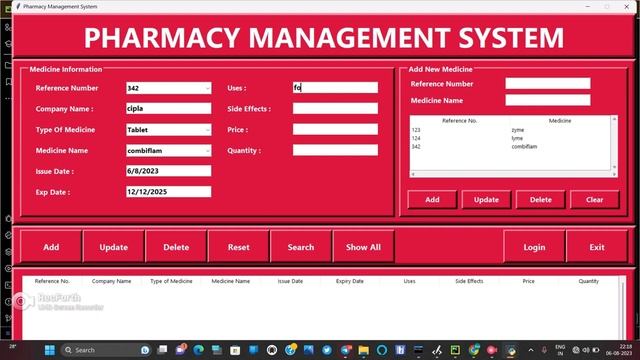This screenshot has height=360, width=640.
Task: Click the Python app taskbar icon
Action: click(511, 350)
